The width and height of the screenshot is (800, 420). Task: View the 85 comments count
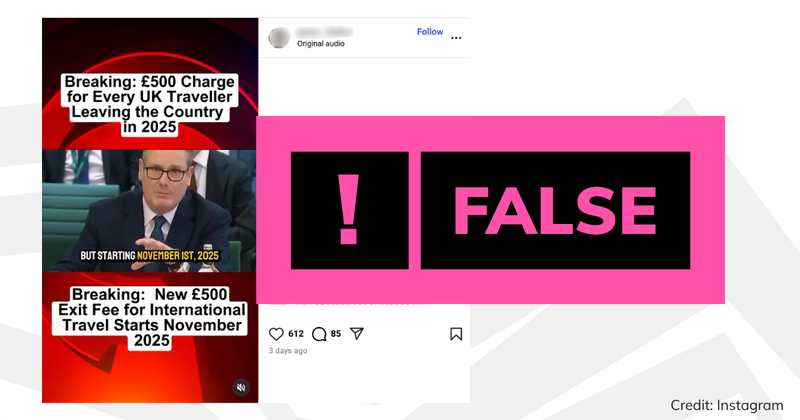point(336,334)
